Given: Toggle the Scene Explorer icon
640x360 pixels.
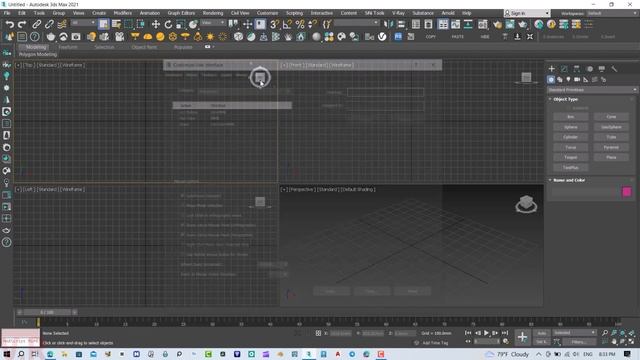Looking at the screenshot, I should [416, 24].
